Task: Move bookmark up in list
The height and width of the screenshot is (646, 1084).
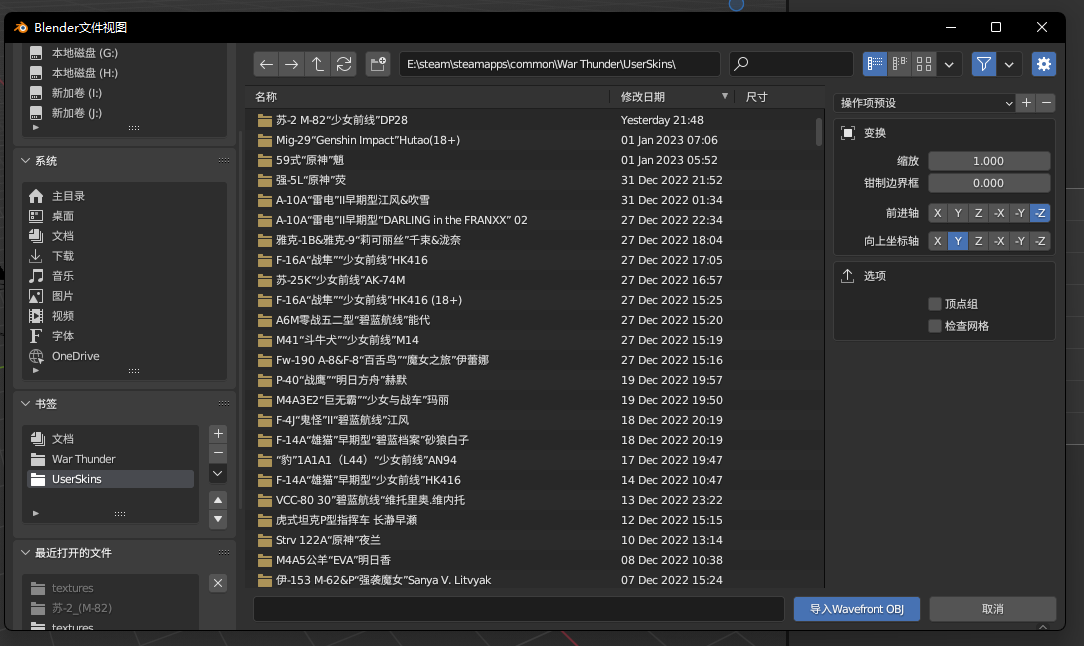Action: coord(218,500)
